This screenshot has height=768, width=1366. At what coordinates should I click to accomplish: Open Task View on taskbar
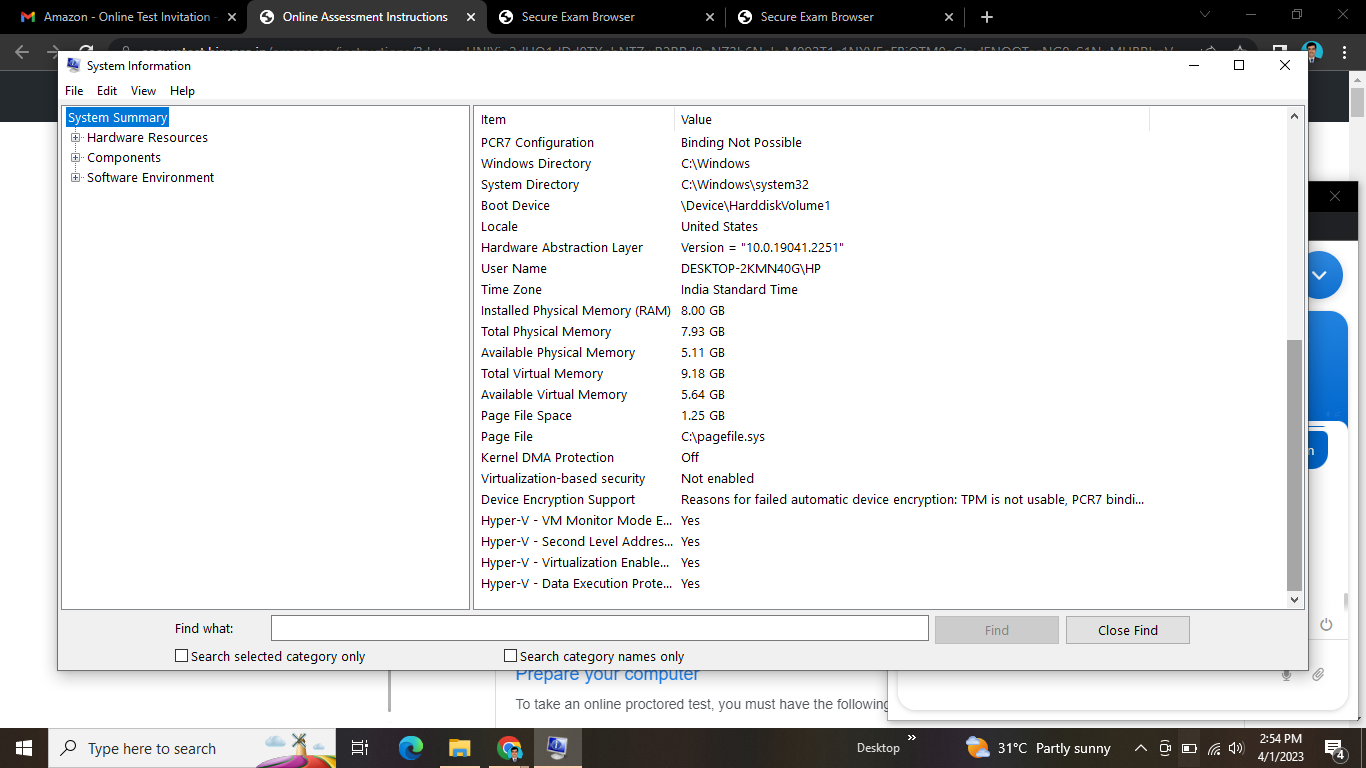pyautogui.click(x=360, y=748)
